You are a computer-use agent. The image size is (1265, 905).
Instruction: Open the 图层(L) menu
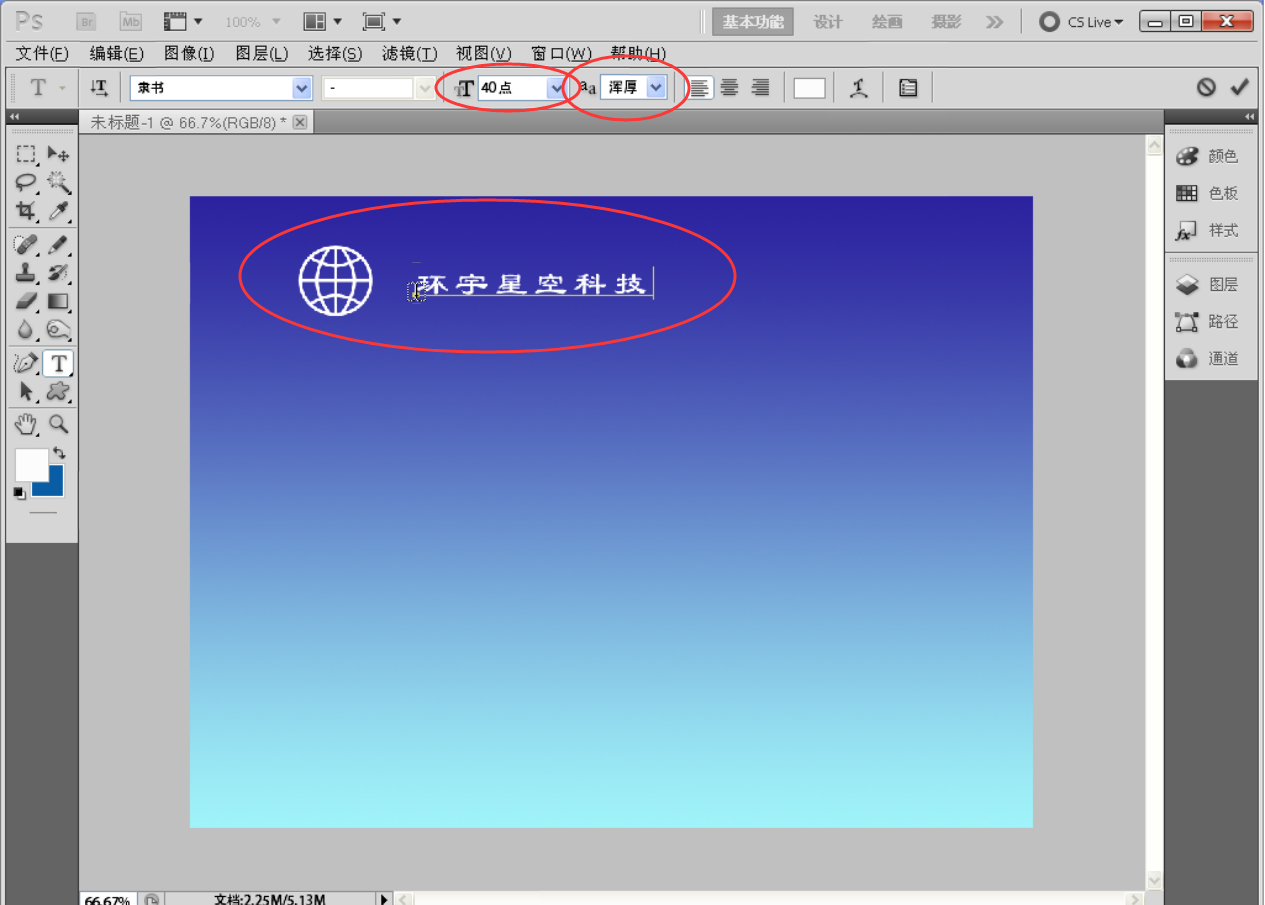click(262, 53)
